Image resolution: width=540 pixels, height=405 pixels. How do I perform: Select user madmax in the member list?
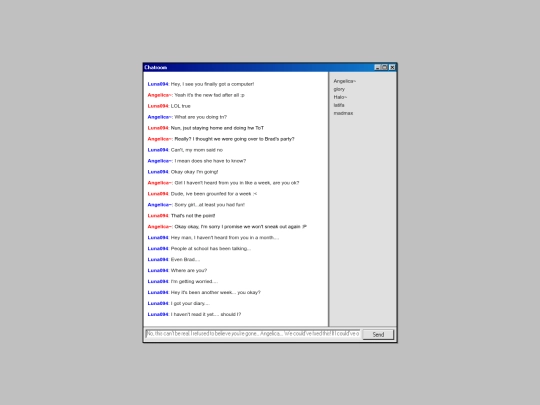tap(343, 113)
